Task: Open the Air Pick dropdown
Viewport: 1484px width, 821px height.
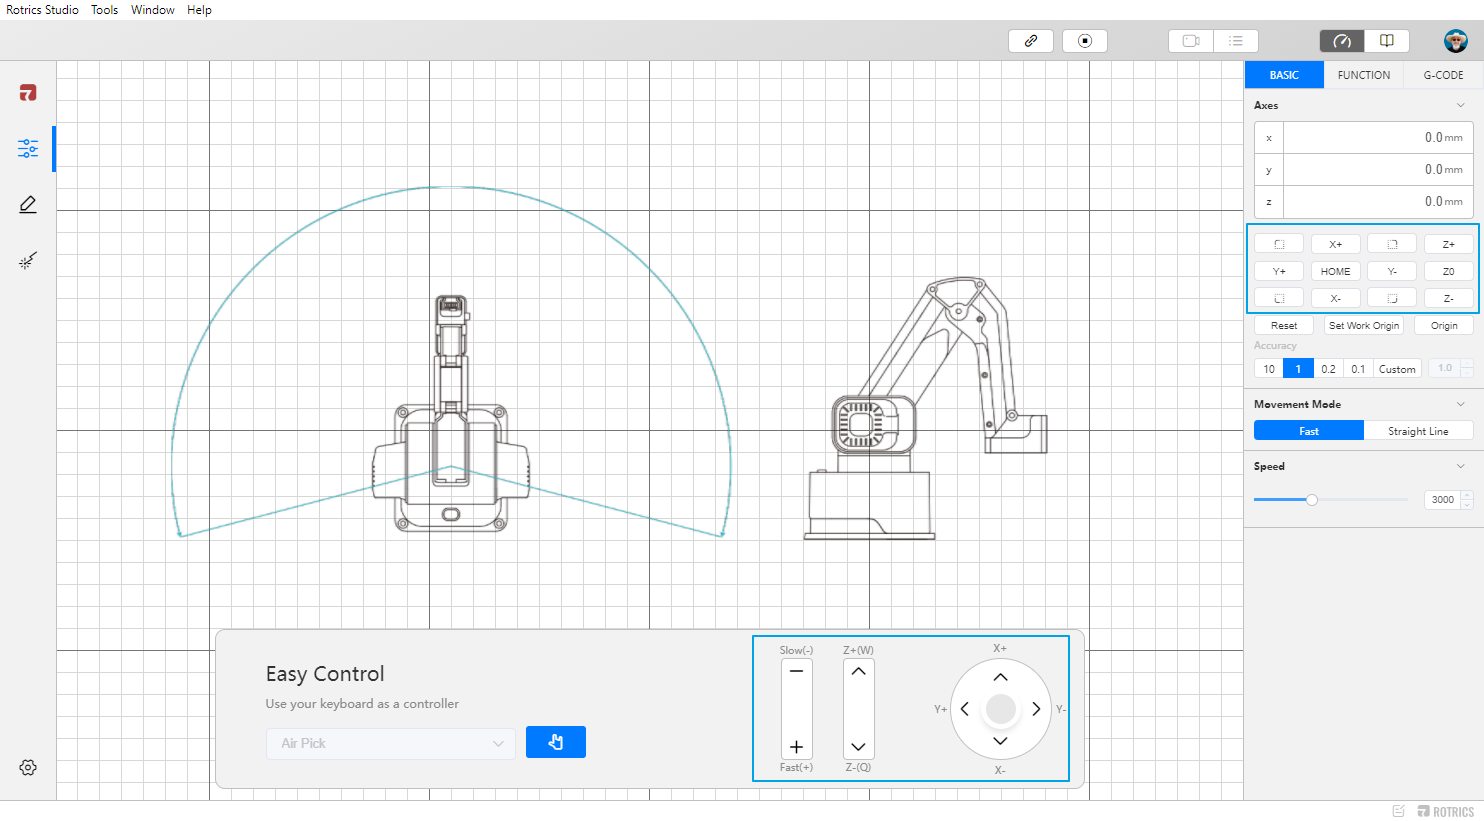Action: 391,743
